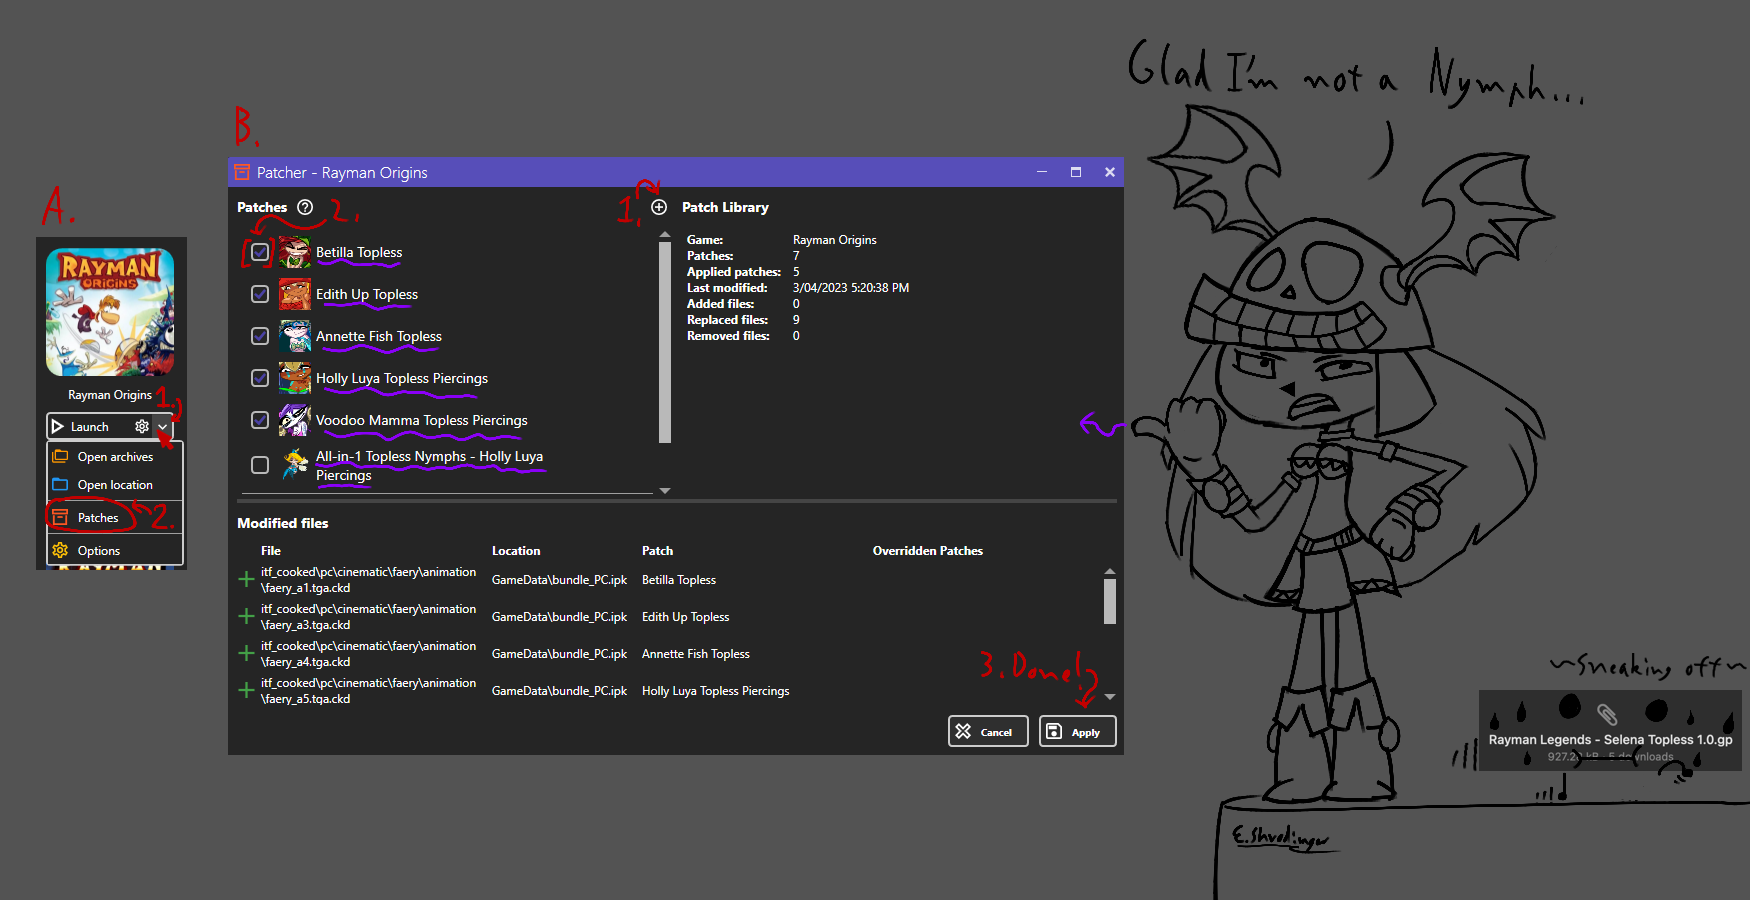Click the All-in-1 Nymphs patch thumbnail icon

click(295, 464)
